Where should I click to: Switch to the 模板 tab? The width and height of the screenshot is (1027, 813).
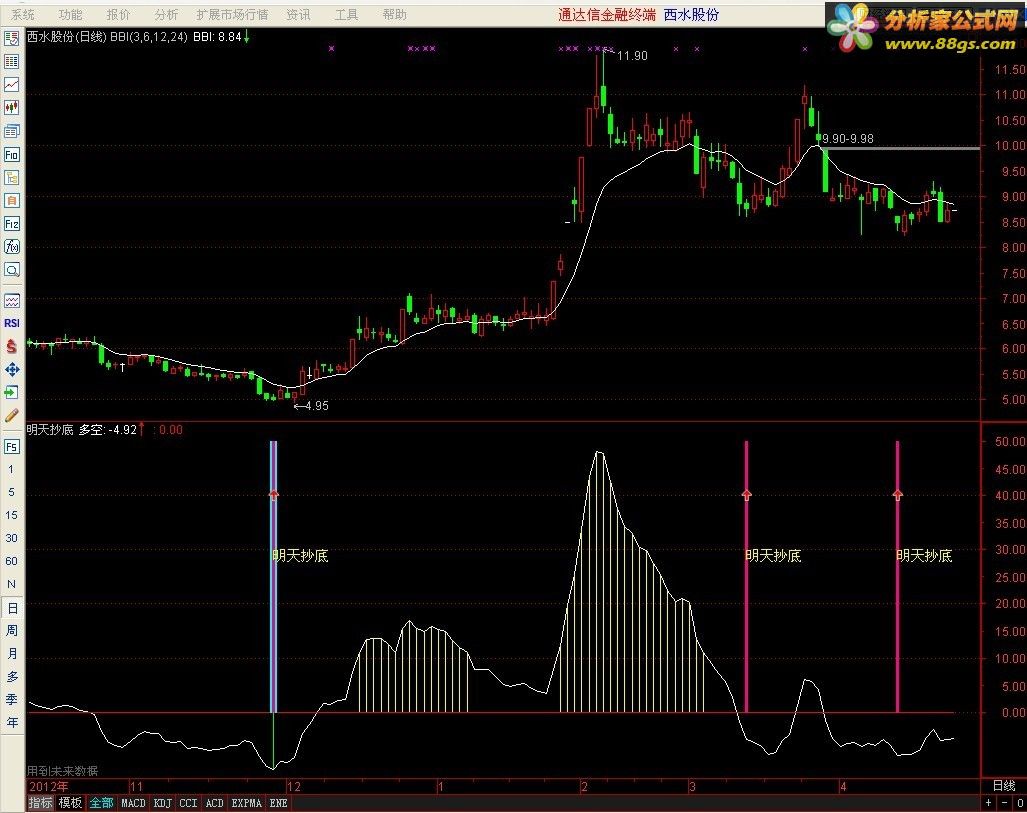70,803
